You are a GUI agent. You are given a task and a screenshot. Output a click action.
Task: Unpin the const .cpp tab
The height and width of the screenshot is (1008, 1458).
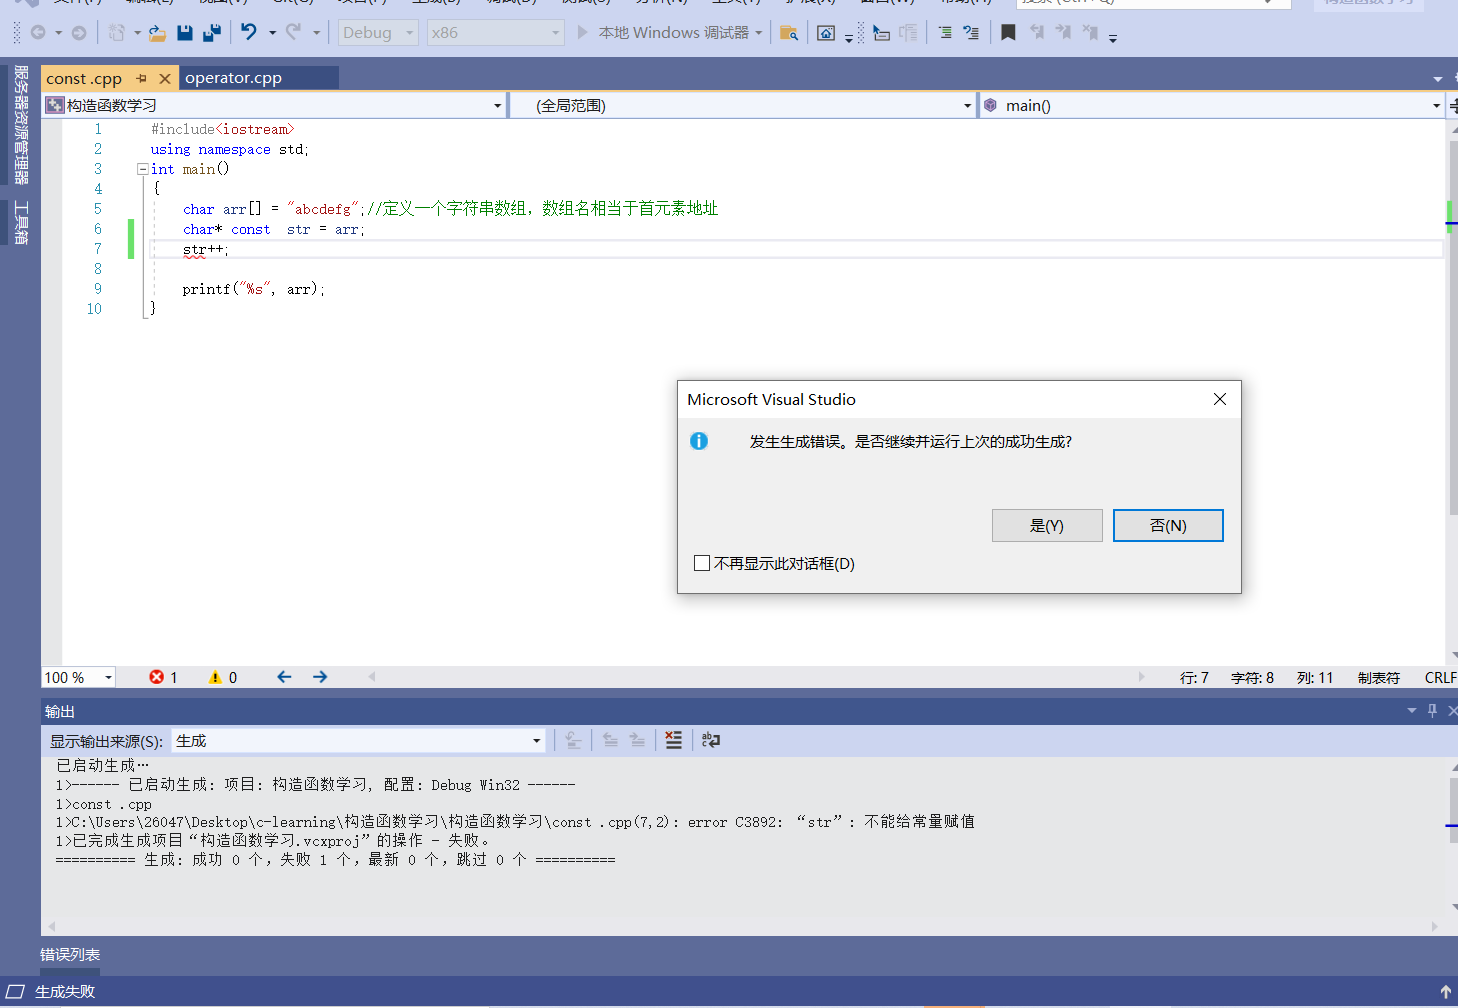pos(141,77)
